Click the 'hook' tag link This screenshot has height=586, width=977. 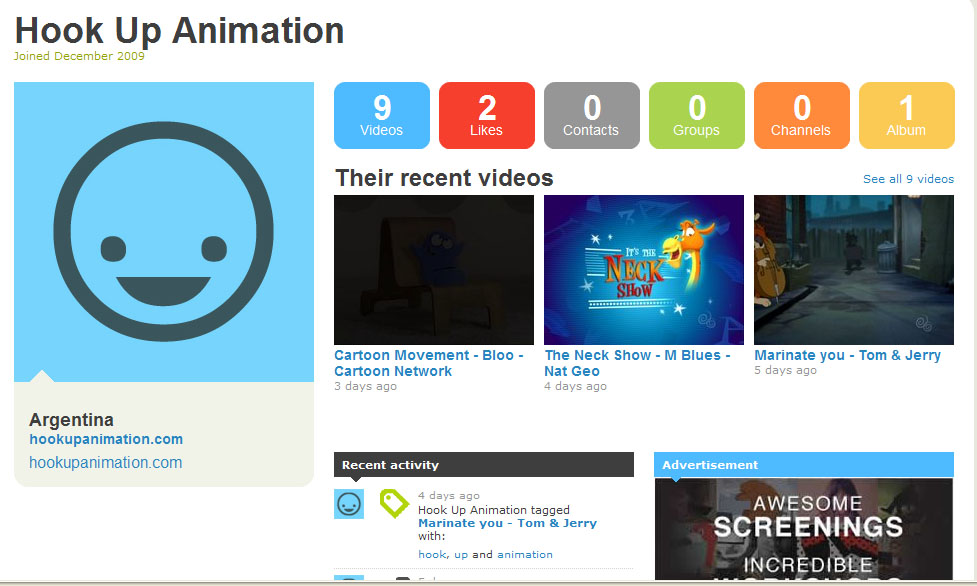point(432,554)
